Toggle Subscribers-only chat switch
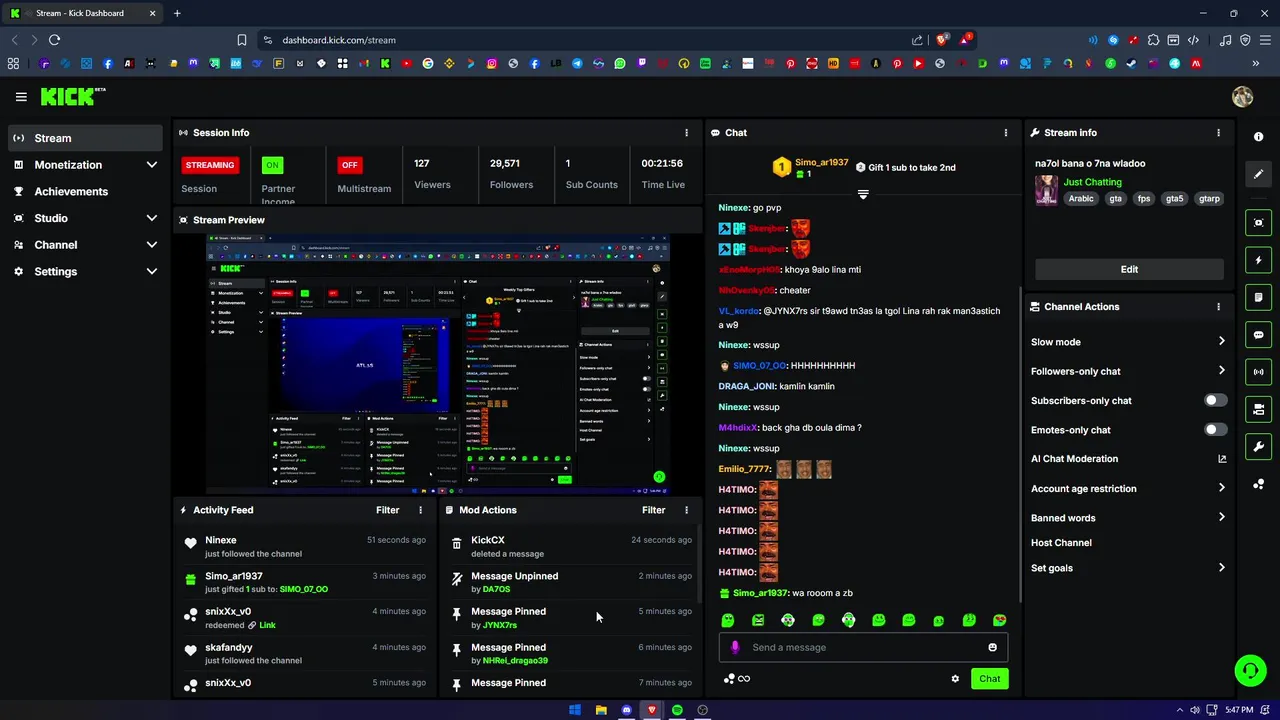 click(x=1215, y=400)
